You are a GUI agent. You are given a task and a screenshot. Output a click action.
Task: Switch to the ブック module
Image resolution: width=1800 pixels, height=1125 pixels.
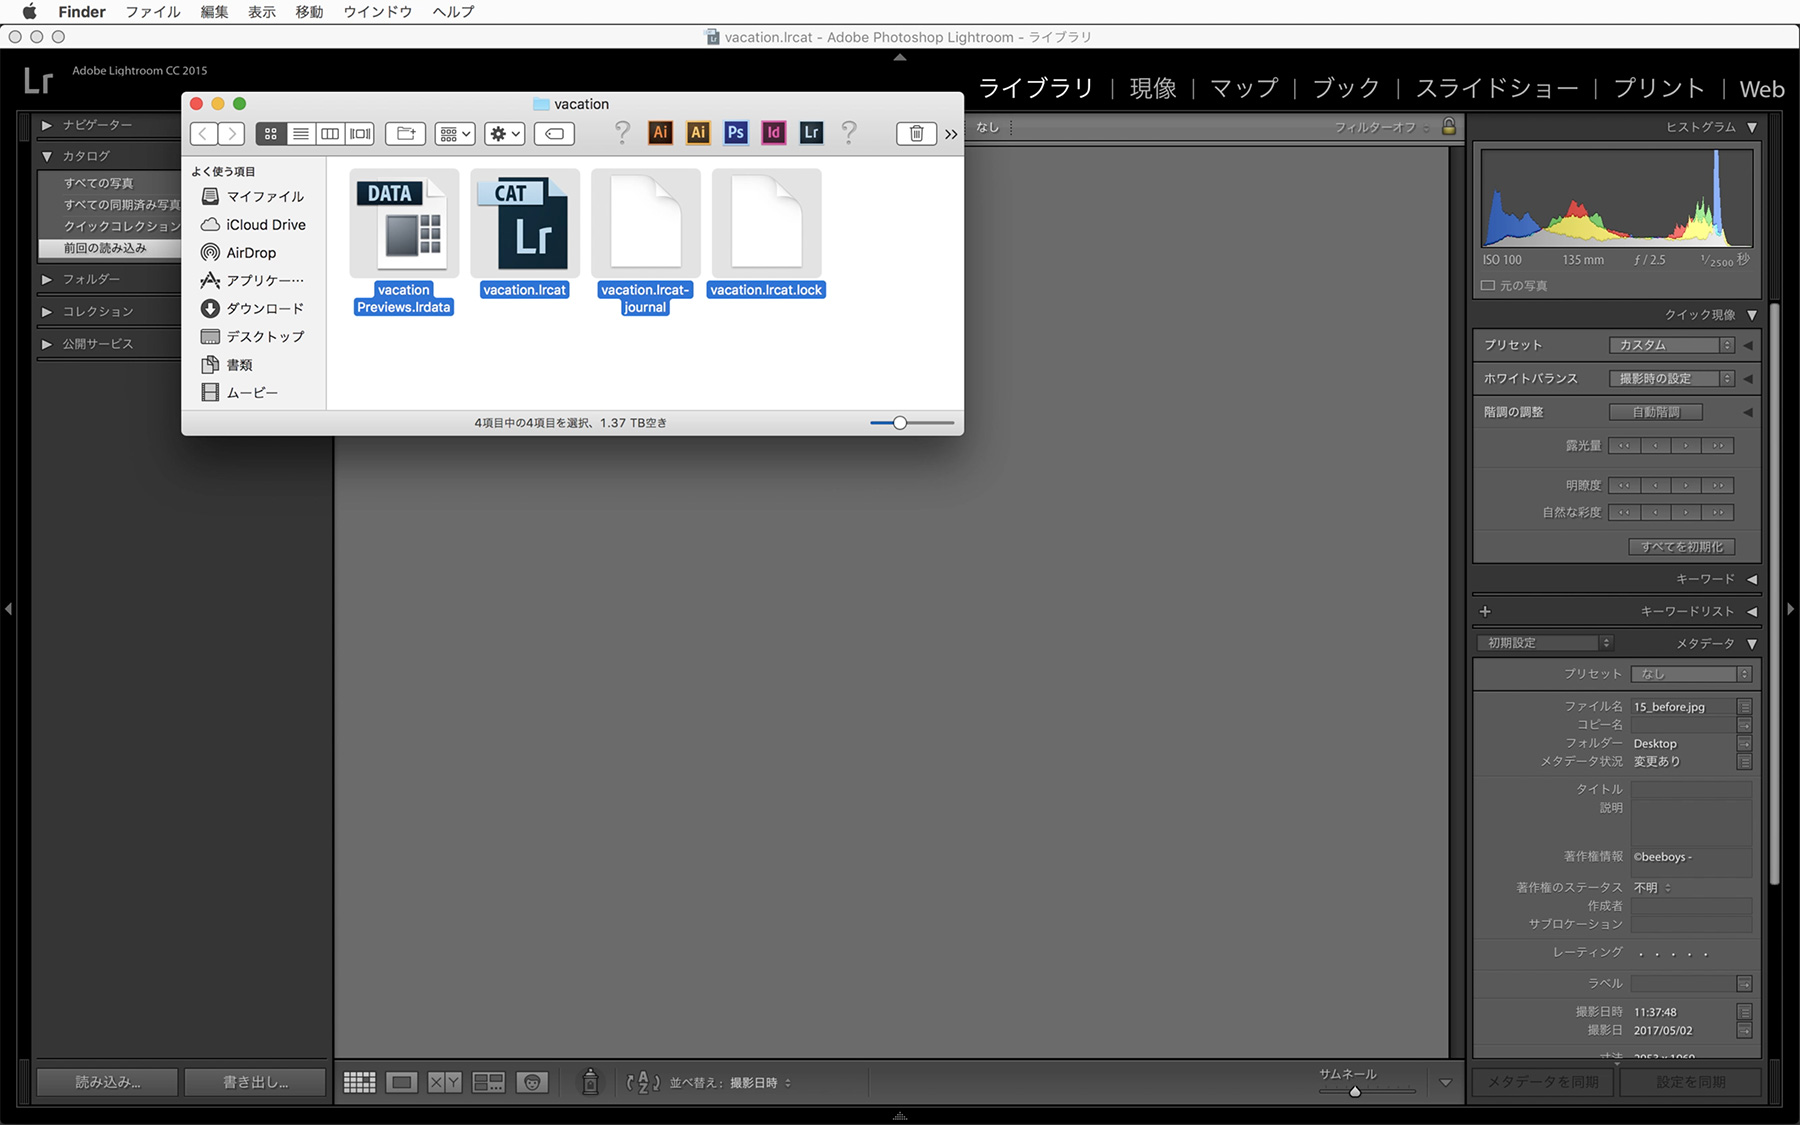tap(1346, 88)
